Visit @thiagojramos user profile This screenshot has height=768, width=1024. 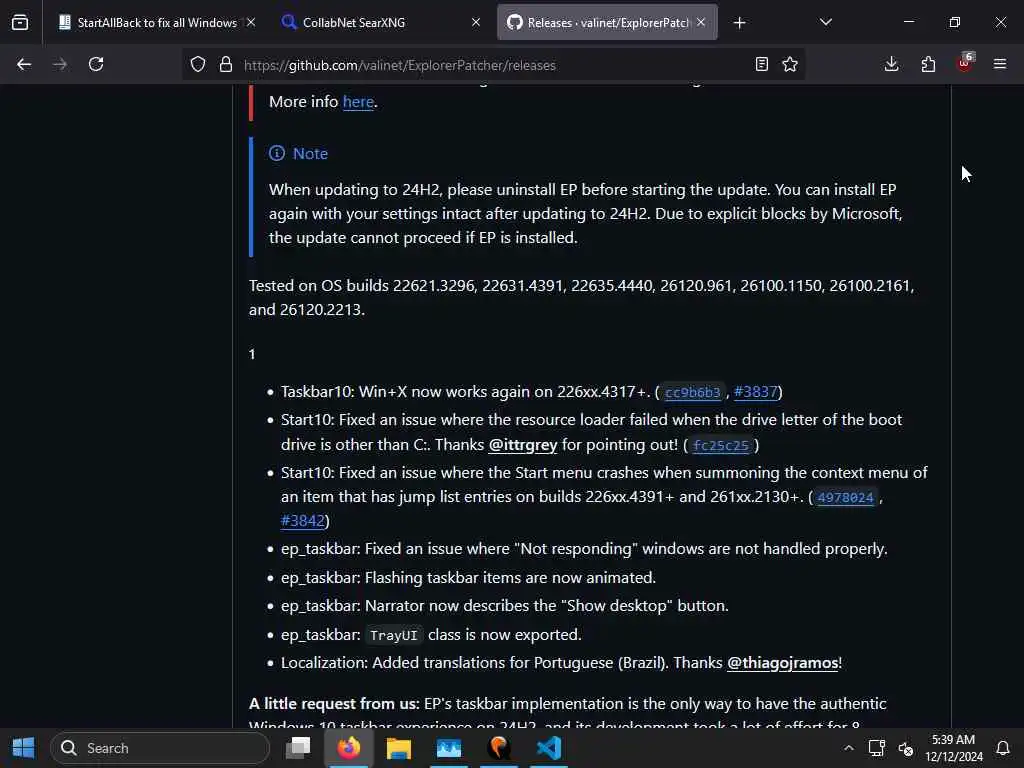[782, 663]
